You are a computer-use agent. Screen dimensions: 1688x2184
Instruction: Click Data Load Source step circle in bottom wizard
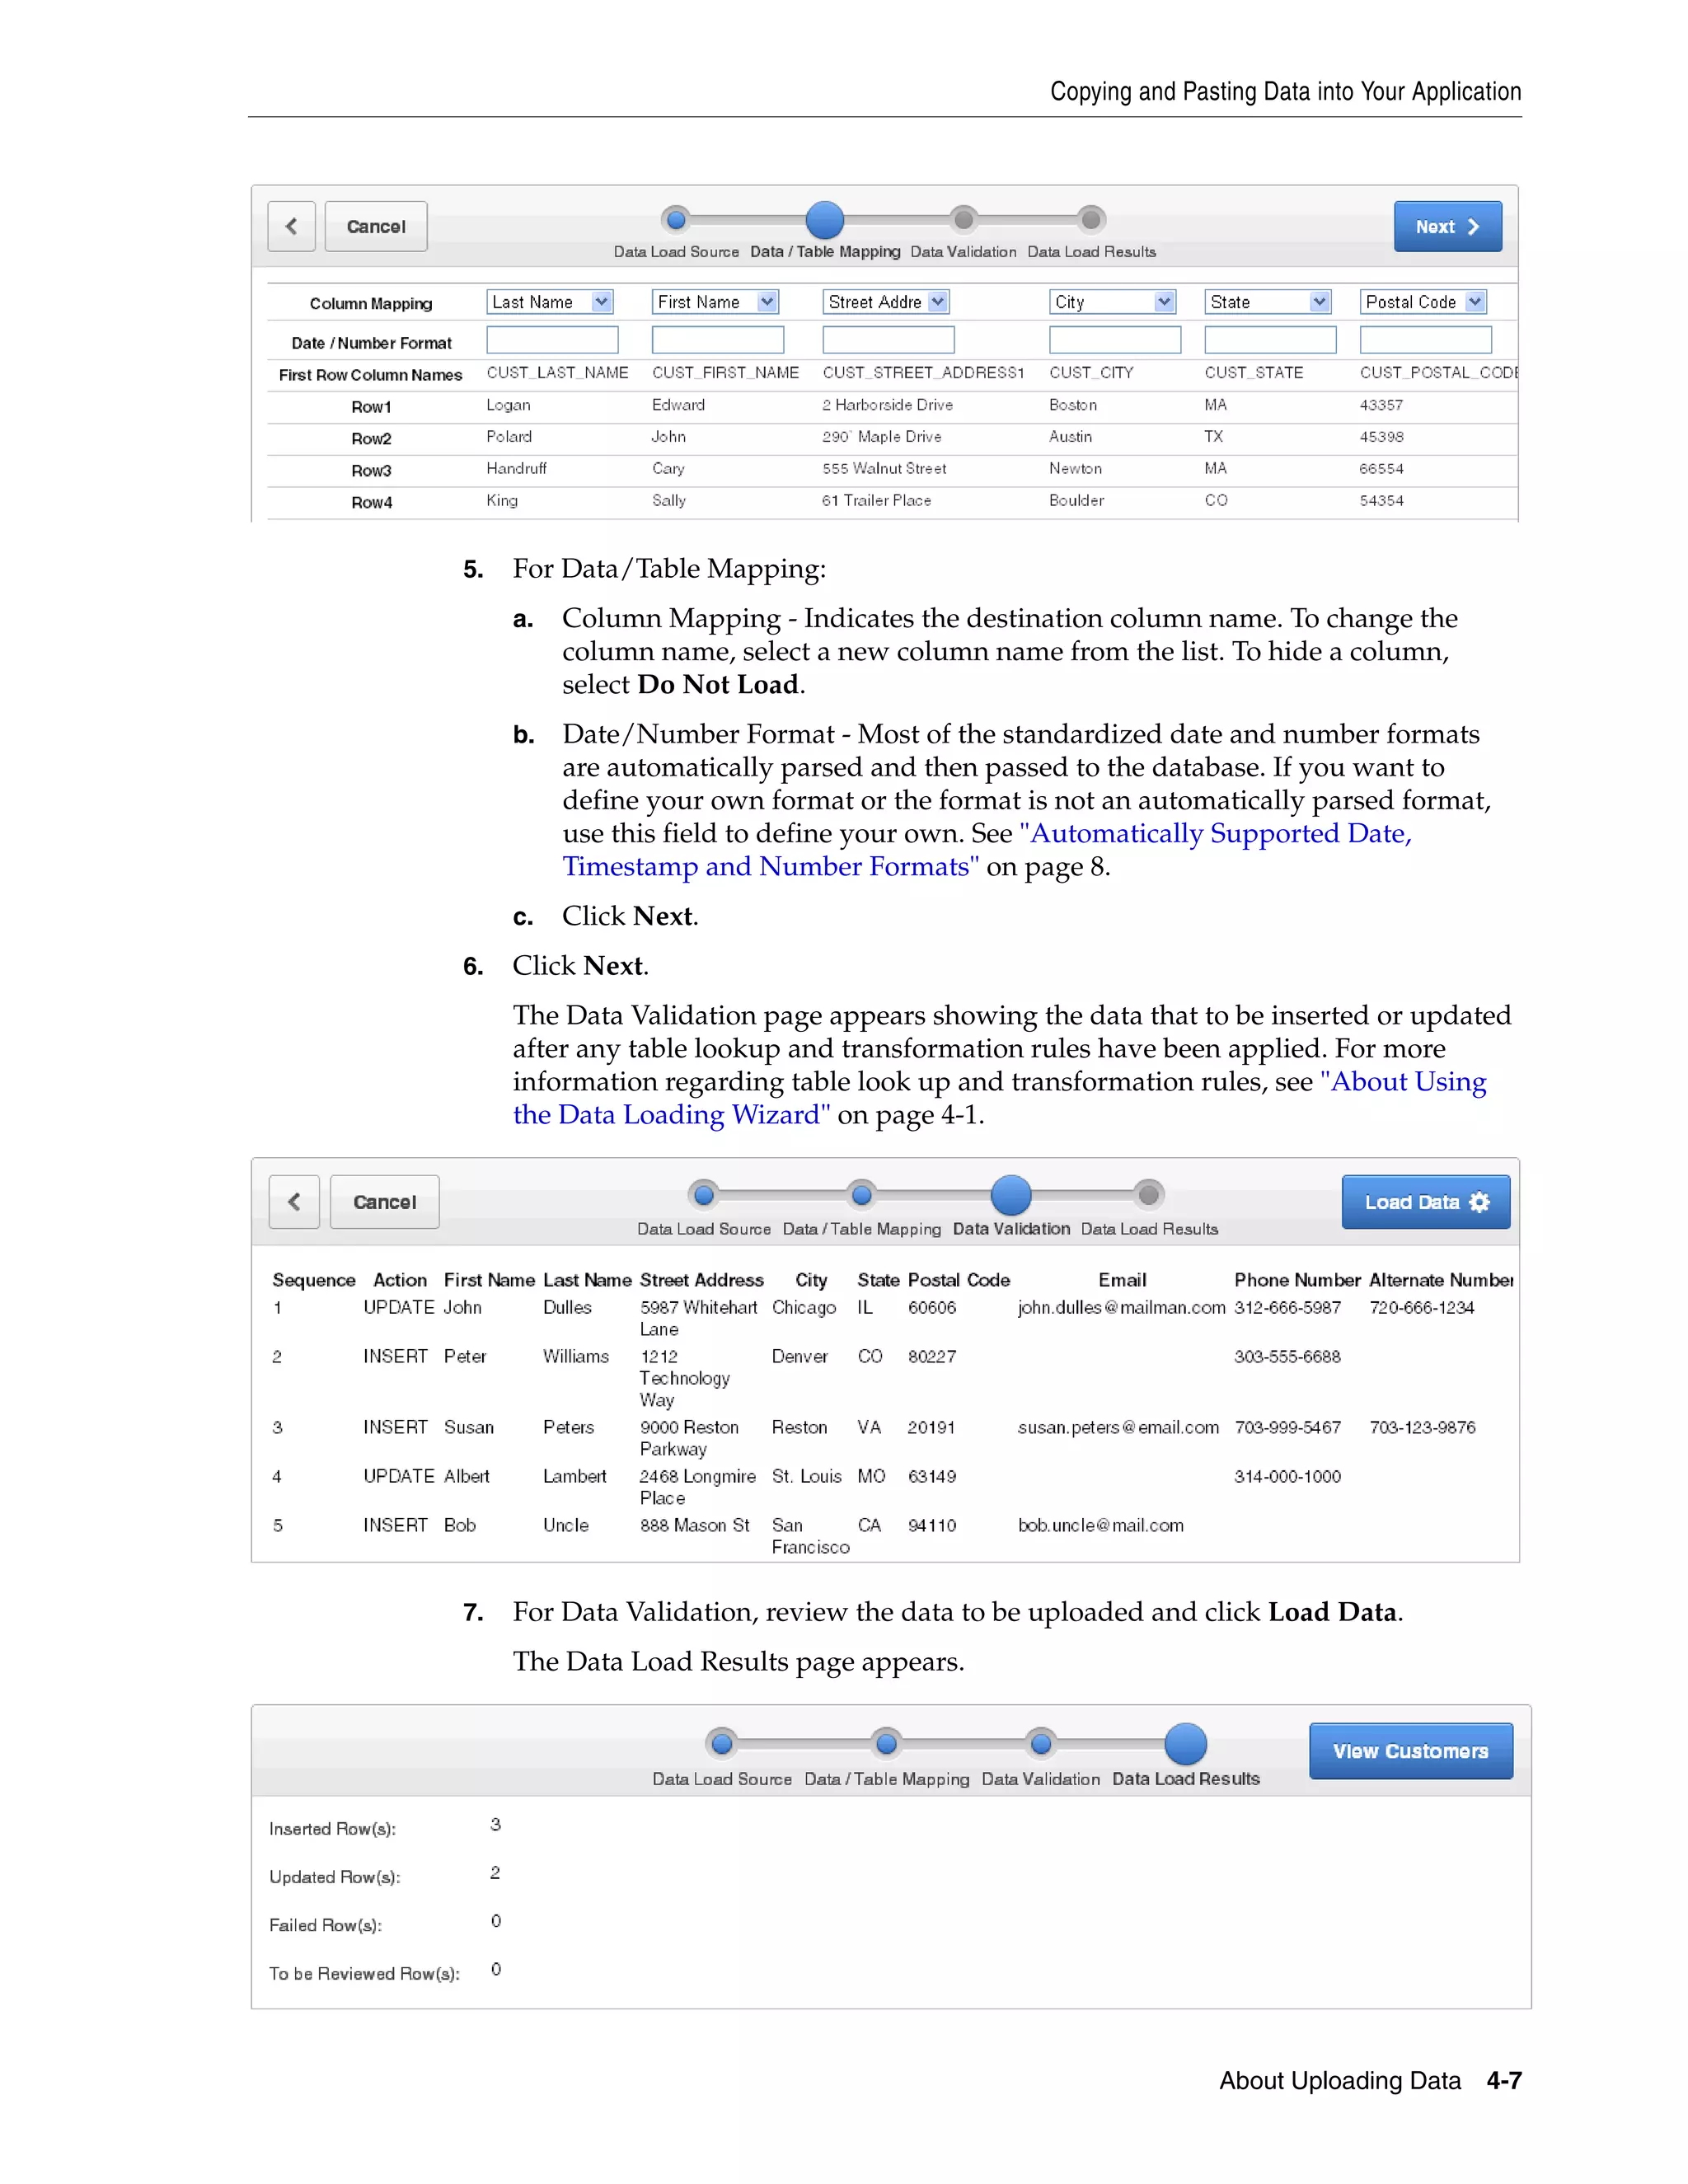point(721,1743)
